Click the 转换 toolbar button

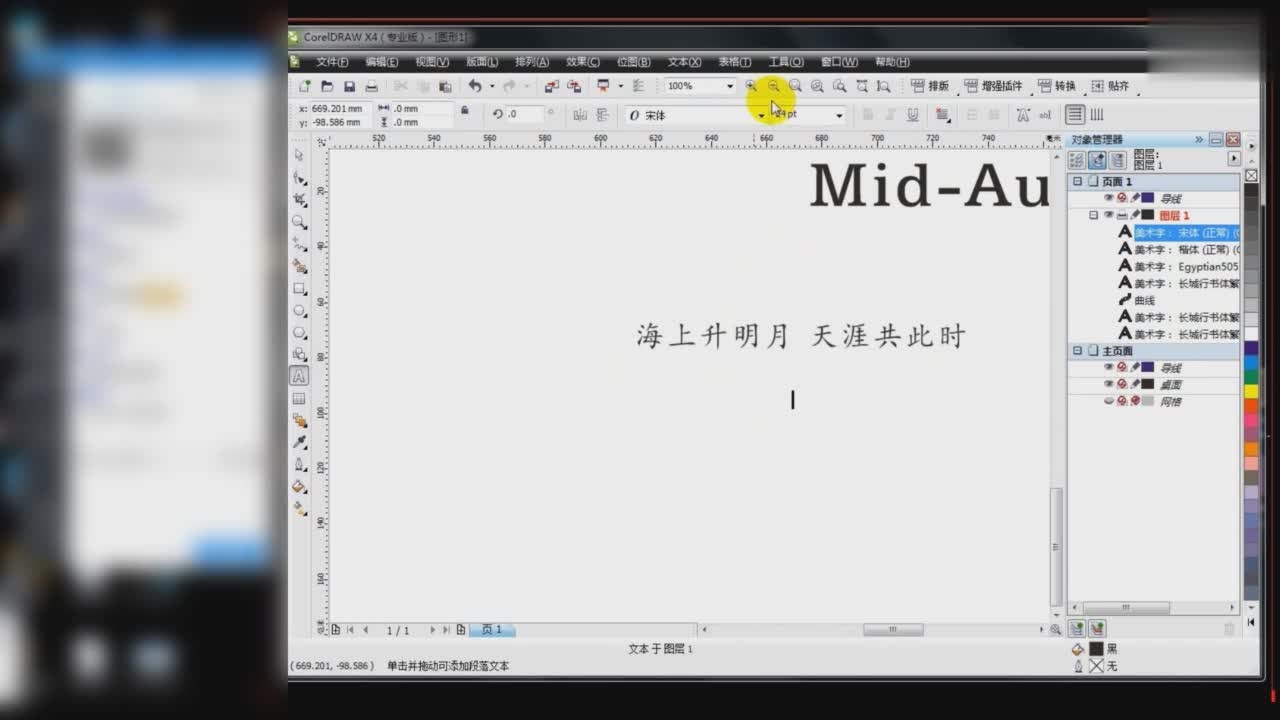[1057, 87]
